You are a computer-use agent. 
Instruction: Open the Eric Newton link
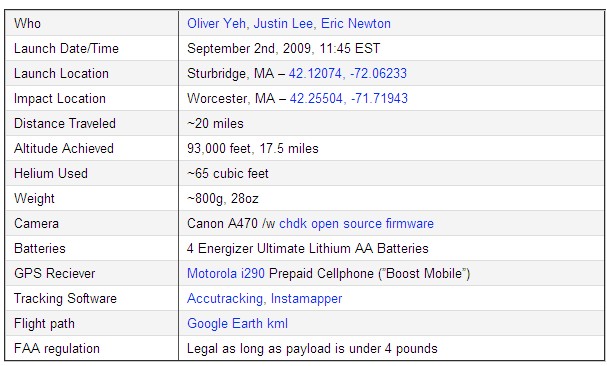(x=356, y=24)
